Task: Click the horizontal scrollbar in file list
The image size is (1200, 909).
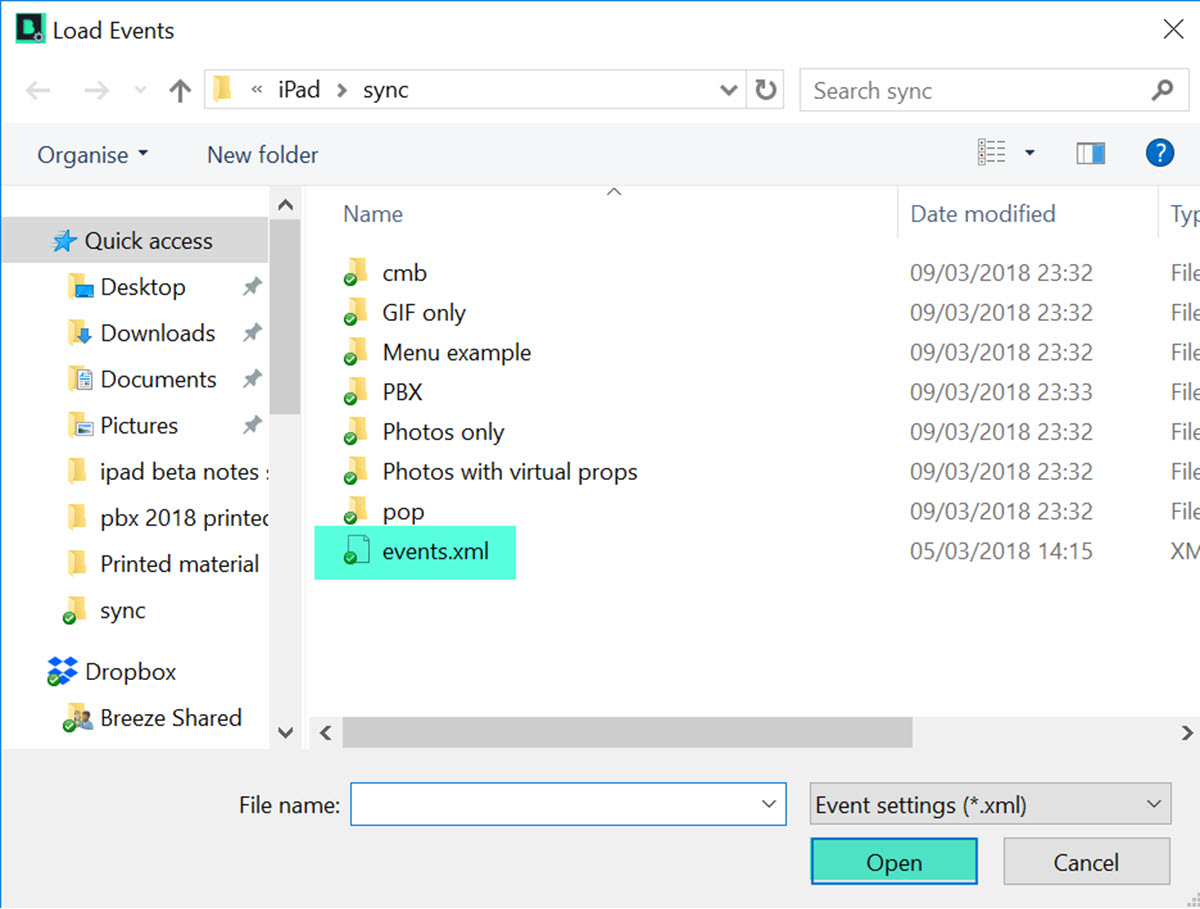Action: point(627,733)
